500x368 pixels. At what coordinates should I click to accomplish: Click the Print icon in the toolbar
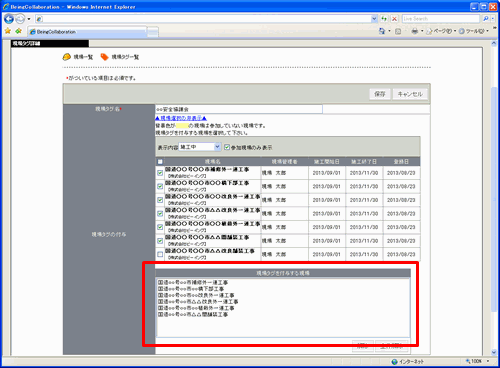click(x=415, y=31)
